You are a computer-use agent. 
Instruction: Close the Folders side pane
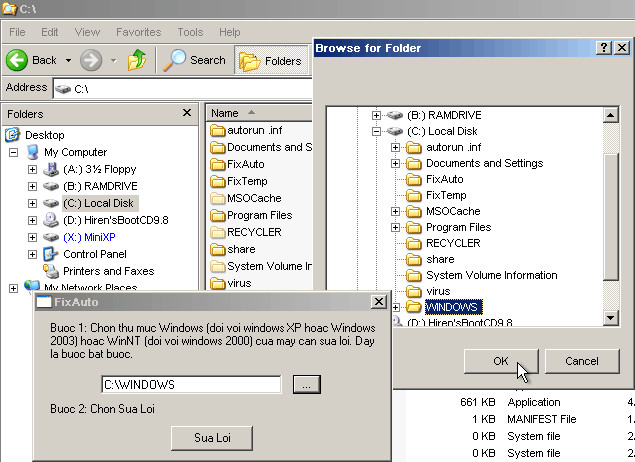187,113
